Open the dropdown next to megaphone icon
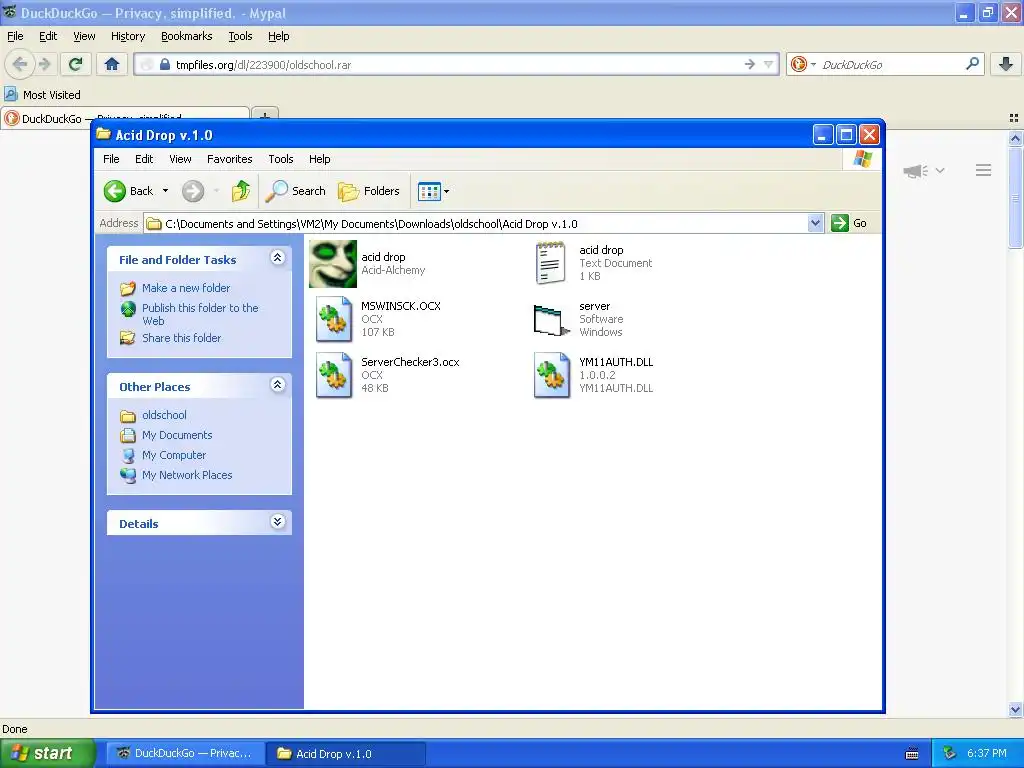1024x768 pixels. click(940, 170)
